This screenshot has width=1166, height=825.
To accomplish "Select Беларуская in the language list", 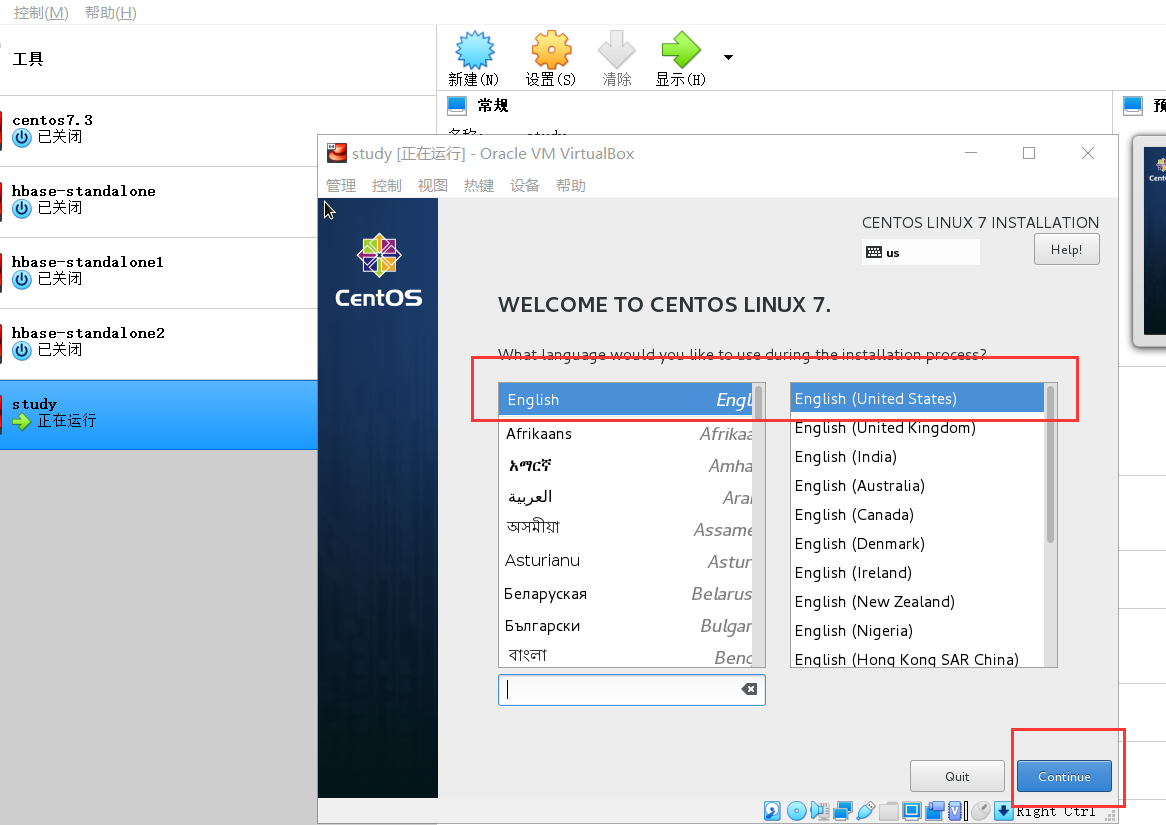I will click(626, 594).
